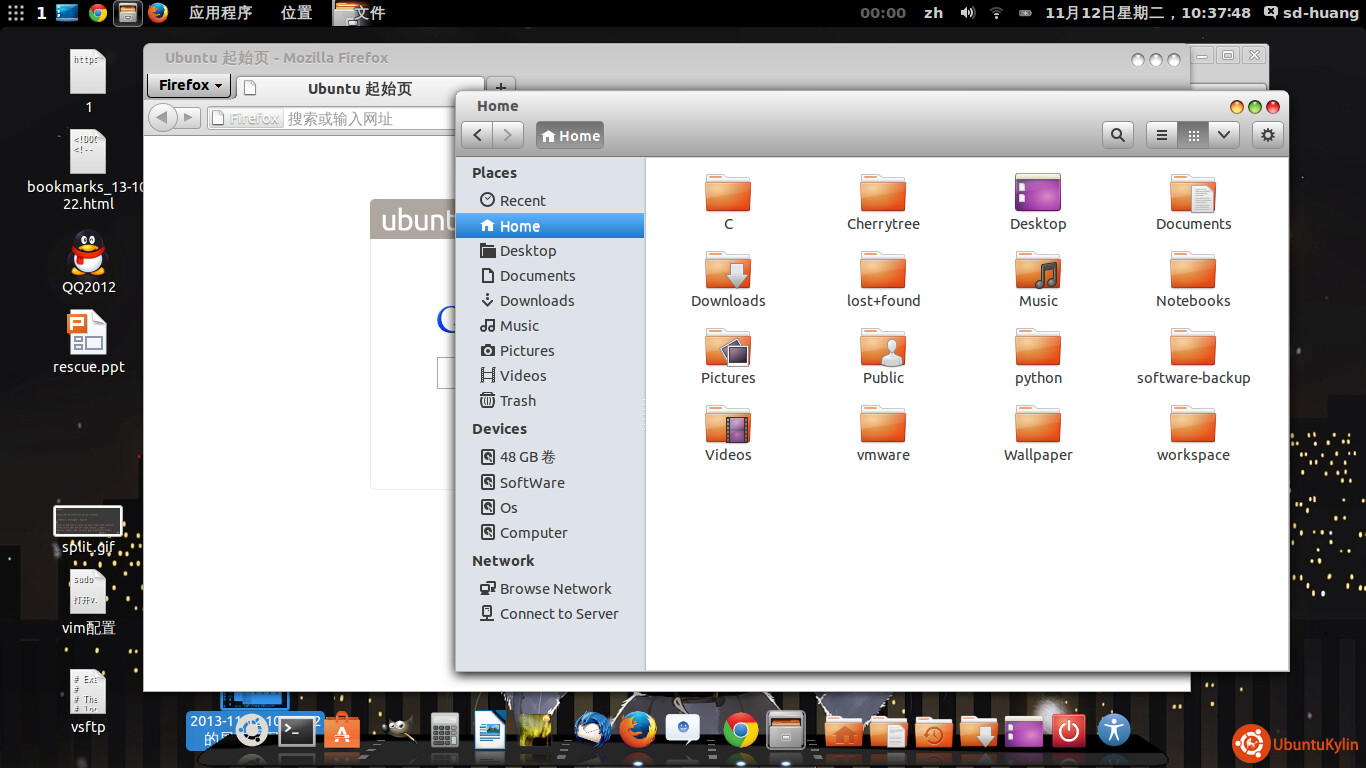The width and height of the screenshot is (1366, 768).
Task: Open the Pictures folder icon
Action: pos(728,348)
